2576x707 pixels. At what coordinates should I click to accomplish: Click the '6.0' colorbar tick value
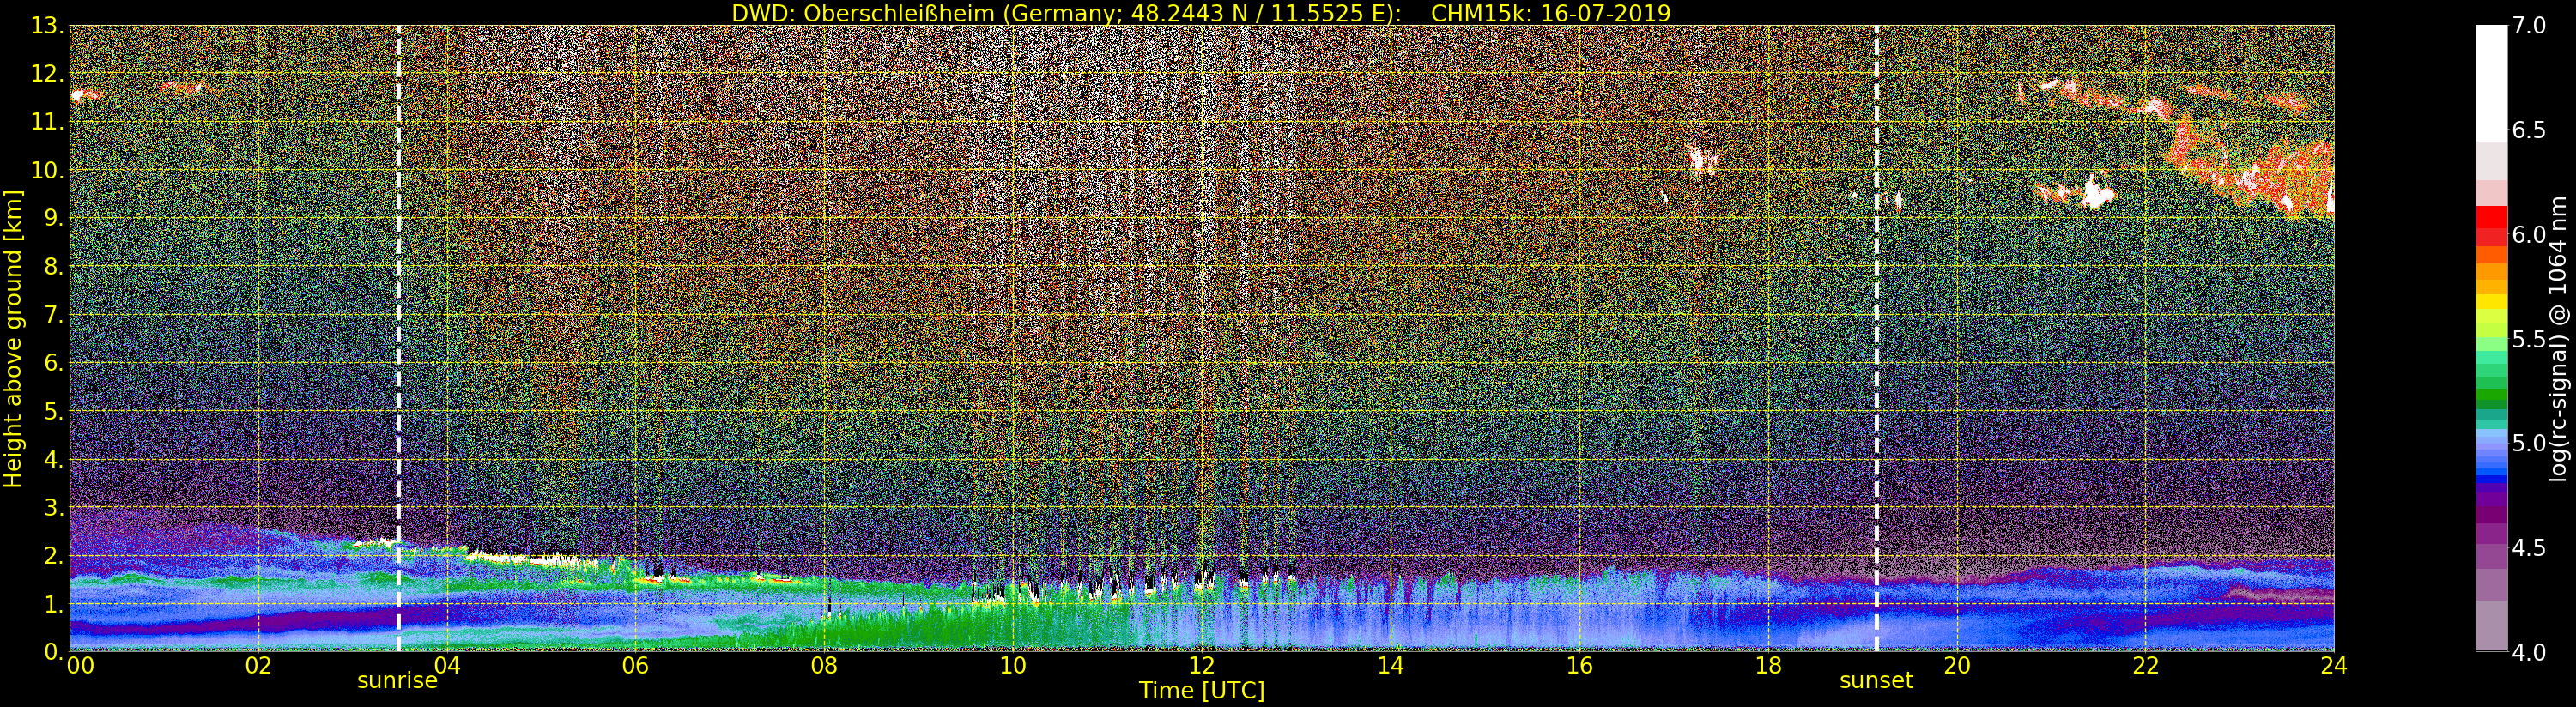click(x=2529, y=234)
